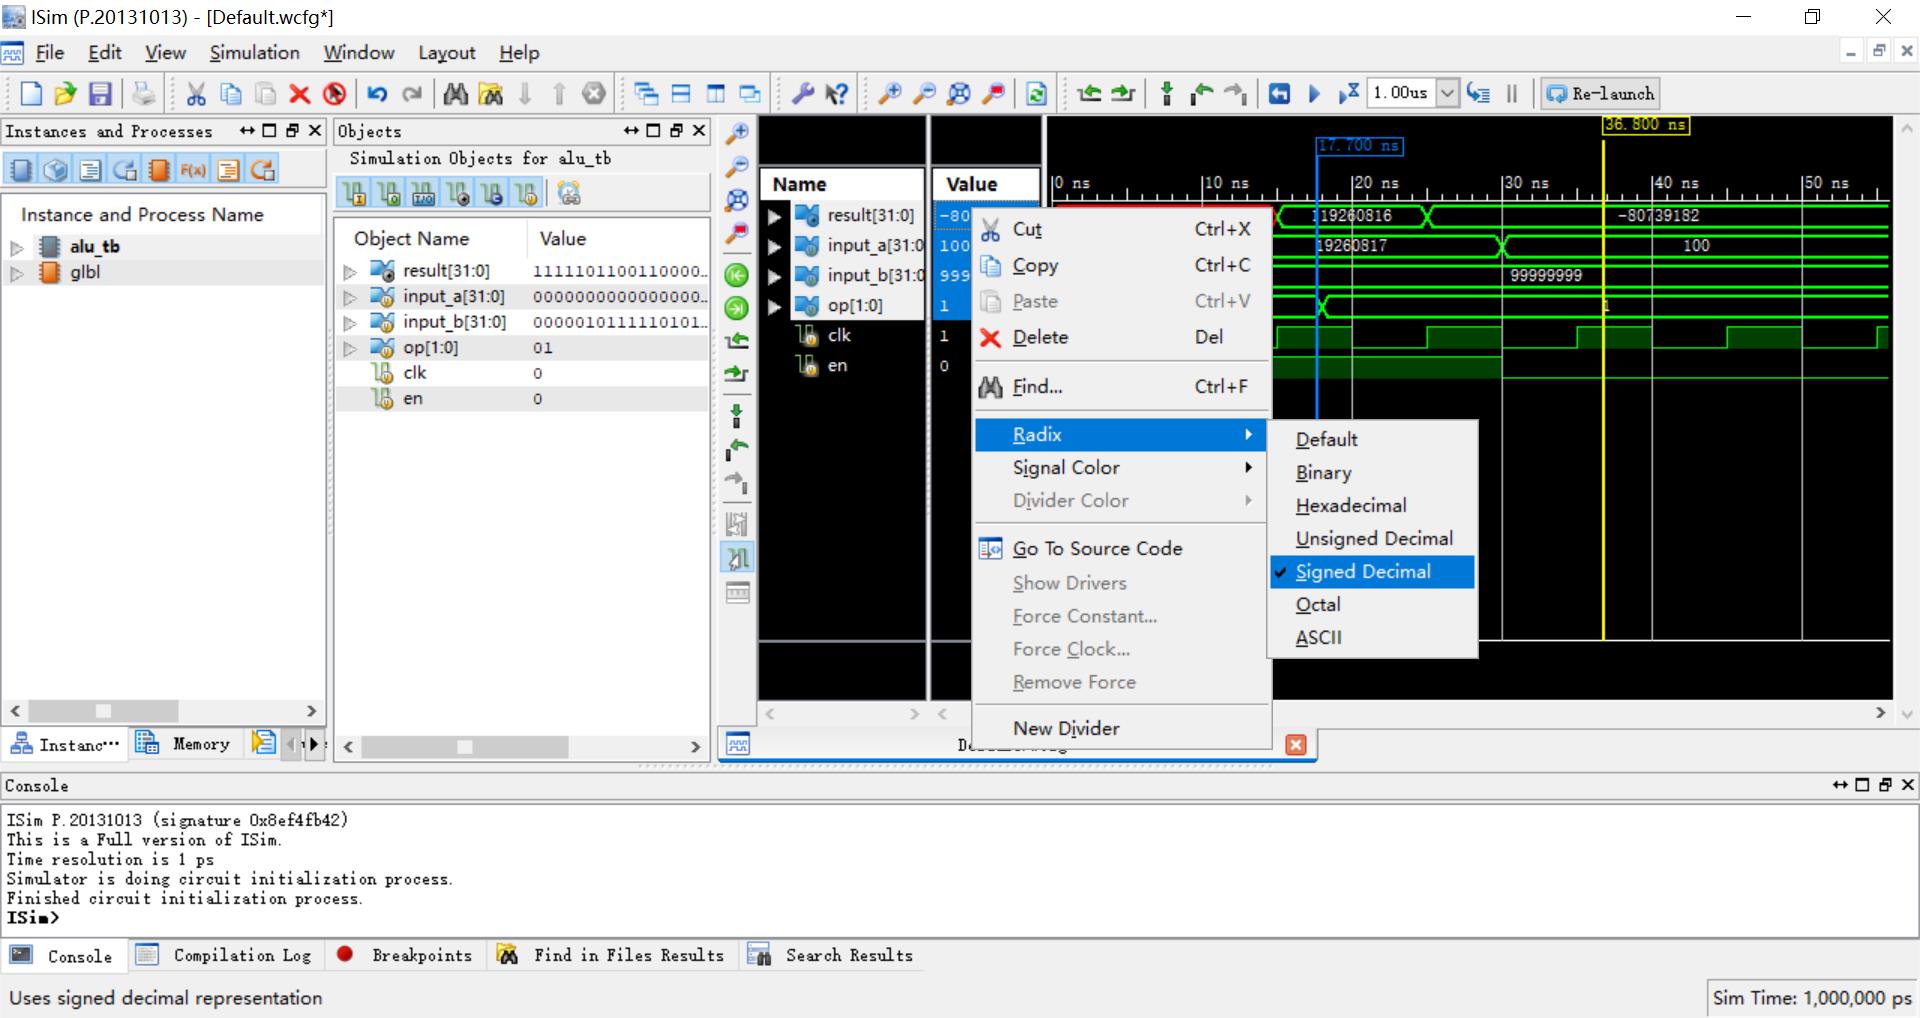This screenshot has width=1920, height=1018.
Task: Expand op[1:0] bus in waveform names
Action: 774,306
